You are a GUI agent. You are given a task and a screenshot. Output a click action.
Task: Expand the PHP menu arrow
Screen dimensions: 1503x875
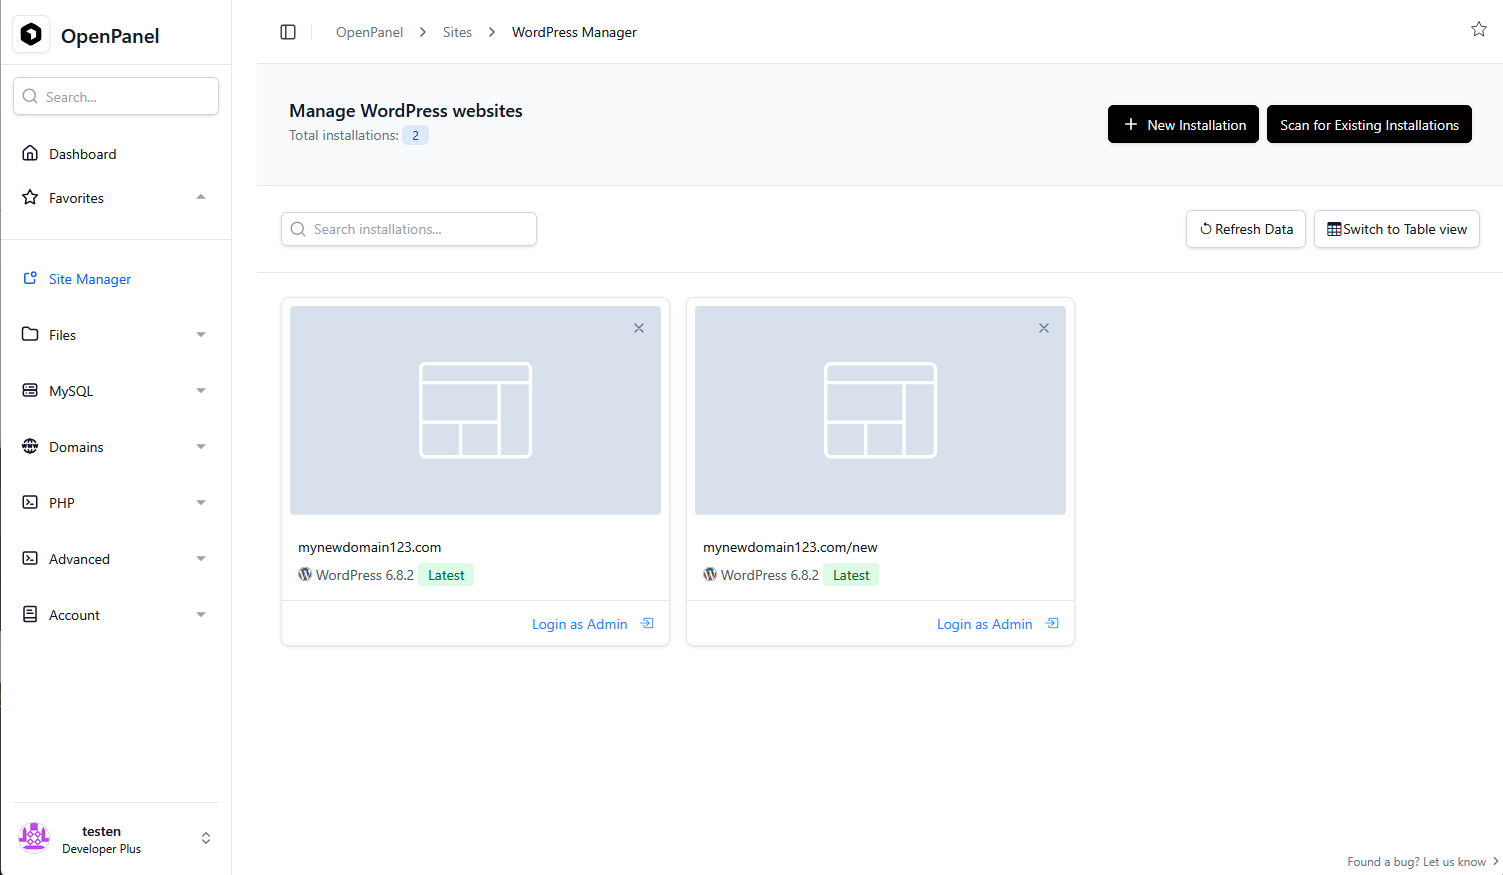click(x=201, y=503)
